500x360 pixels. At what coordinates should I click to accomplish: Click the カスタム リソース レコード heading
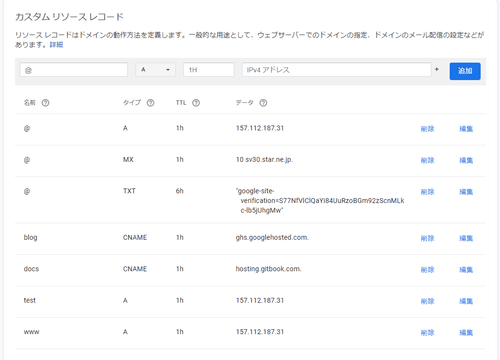[69, 17]
